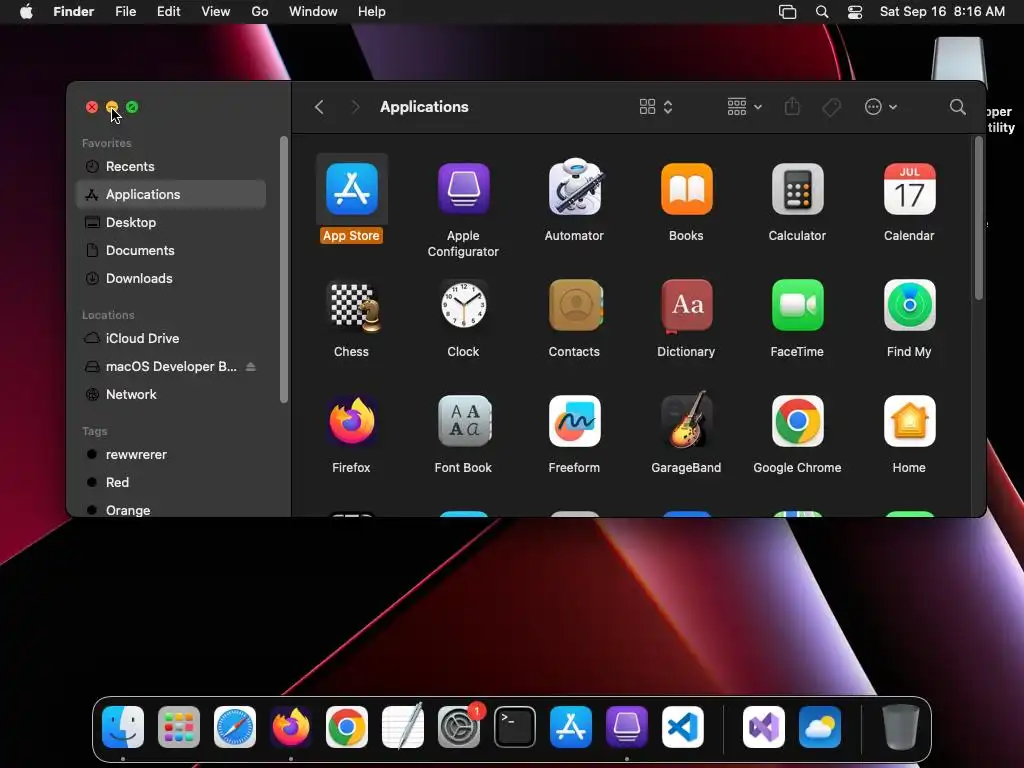
Task: Select the Find My app icon
Action: pyautogui.click(x=909, y=305)
